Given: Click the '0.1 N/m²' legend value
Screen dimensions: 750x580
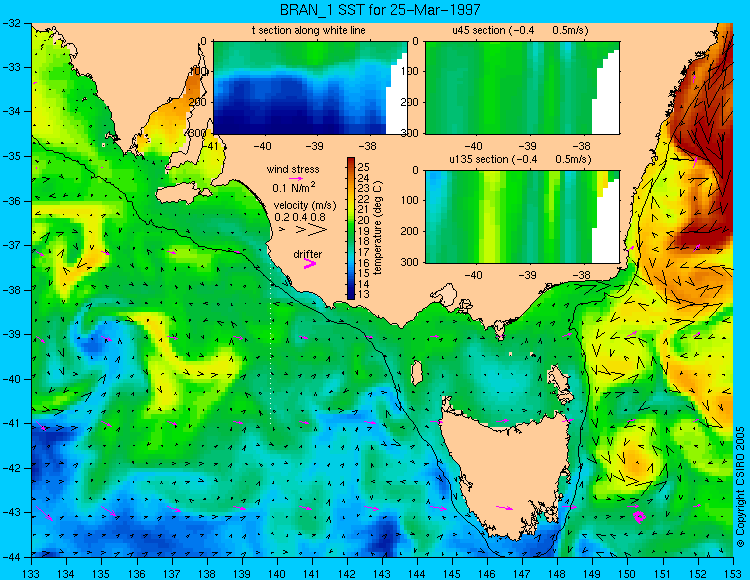Looking at the screenshot, I should pyautogui.click(x=294, y=187).
